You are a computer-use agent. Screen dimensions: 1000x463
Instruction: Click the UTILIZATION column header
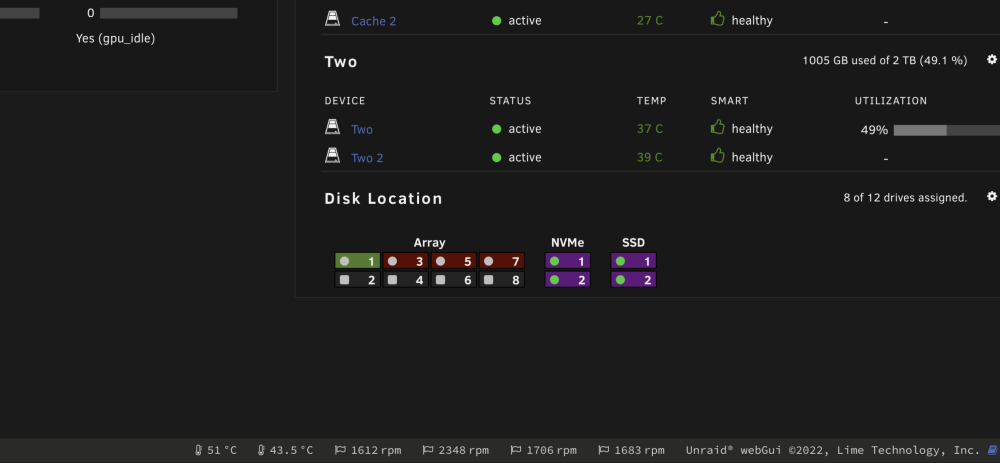click(891, 101)
